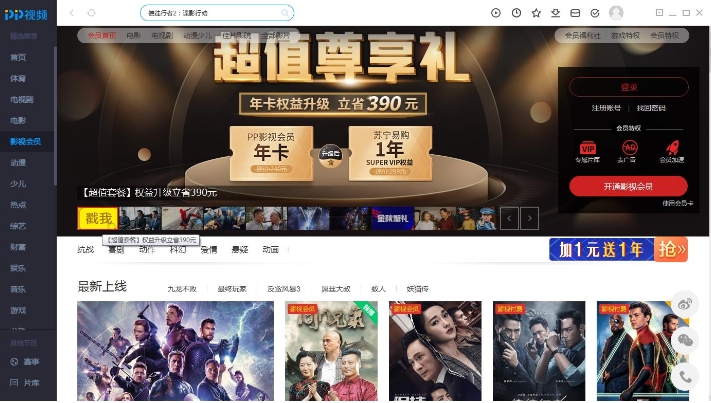This screenshot has width=711, height=403.
Task: Open 游戏特权 link
Action: (625, 35)
